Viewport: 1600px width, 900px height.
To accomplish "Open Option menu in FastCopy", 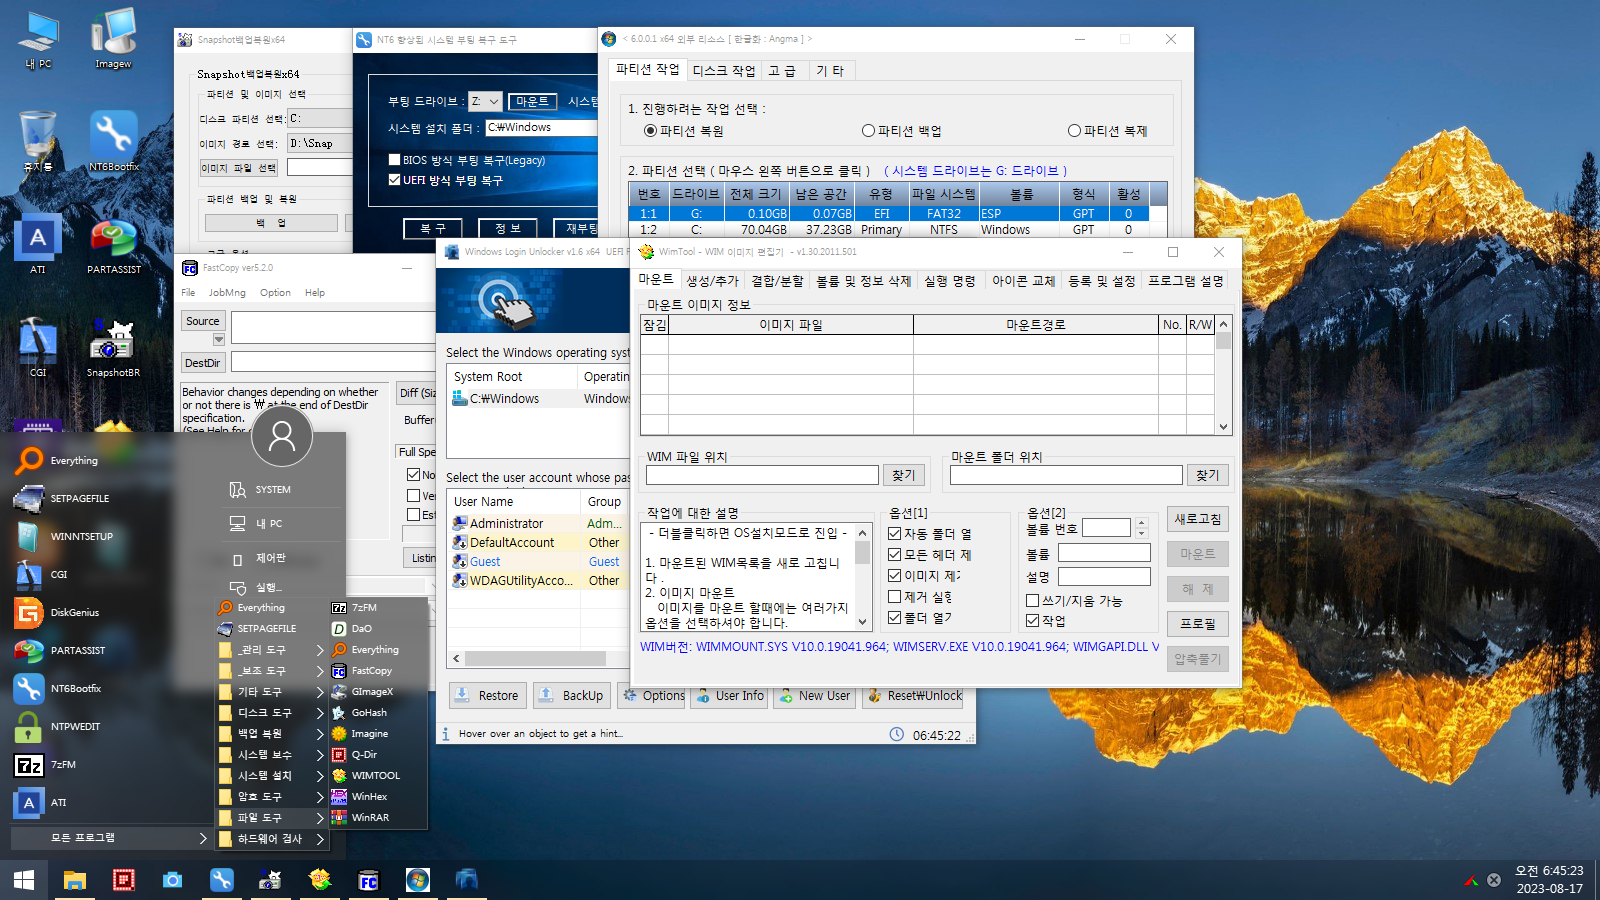I will pyautogui.click(x=275, y=293).
